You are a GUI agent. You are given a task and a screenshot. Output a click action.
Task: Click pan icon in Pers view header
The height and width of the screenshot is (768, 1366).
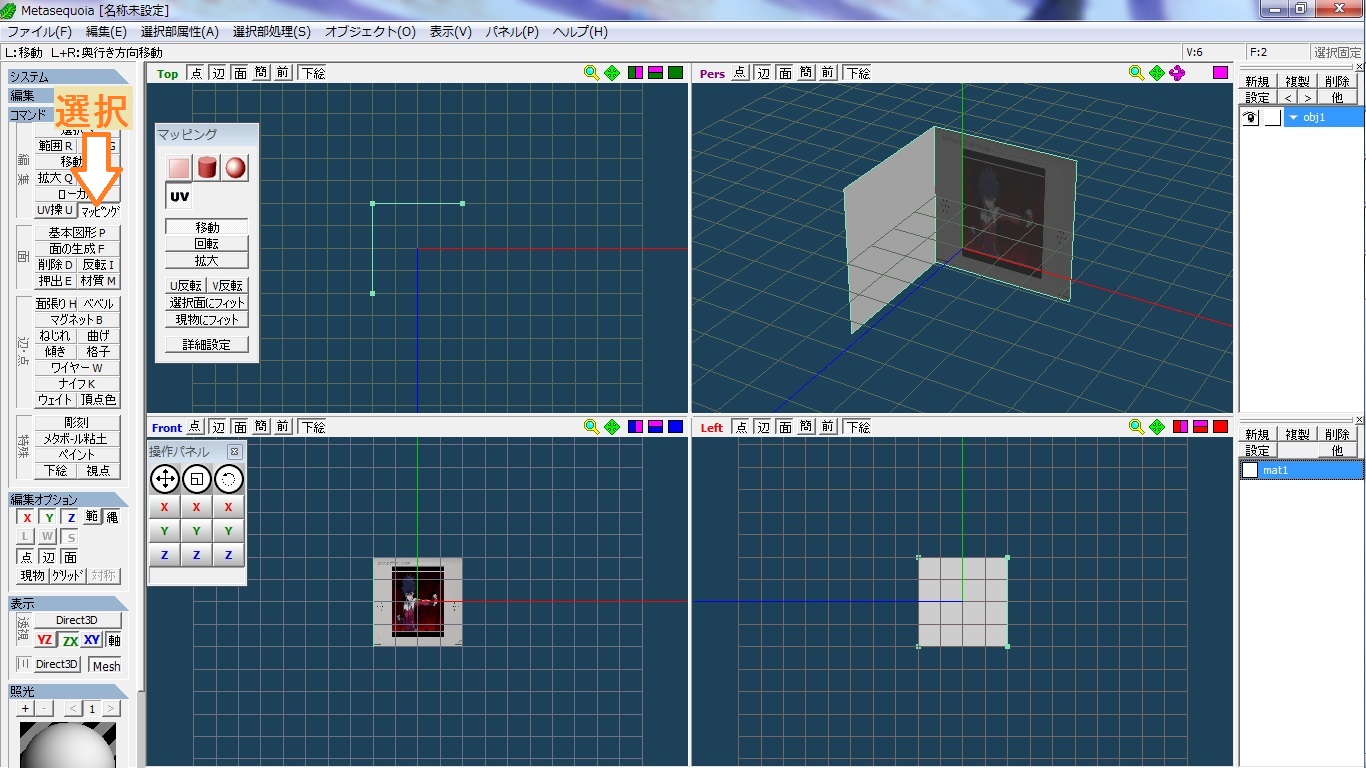[1157, 73]
